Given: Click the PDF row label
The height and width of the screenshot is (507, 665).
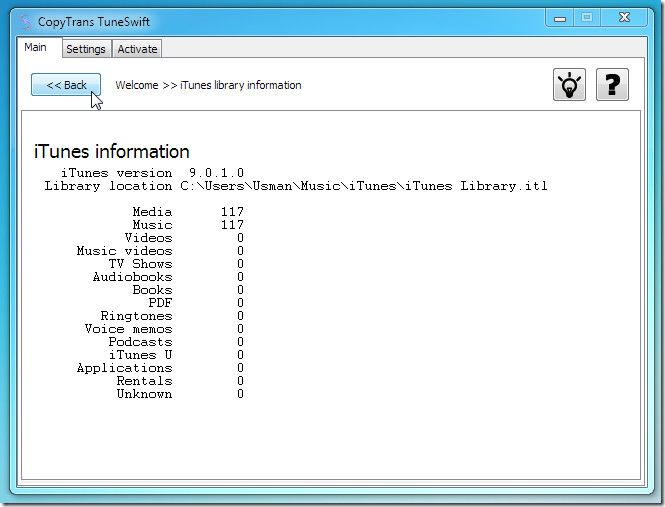Looking at the screenshot, I should pyautogui.click(x=160, y=303).
